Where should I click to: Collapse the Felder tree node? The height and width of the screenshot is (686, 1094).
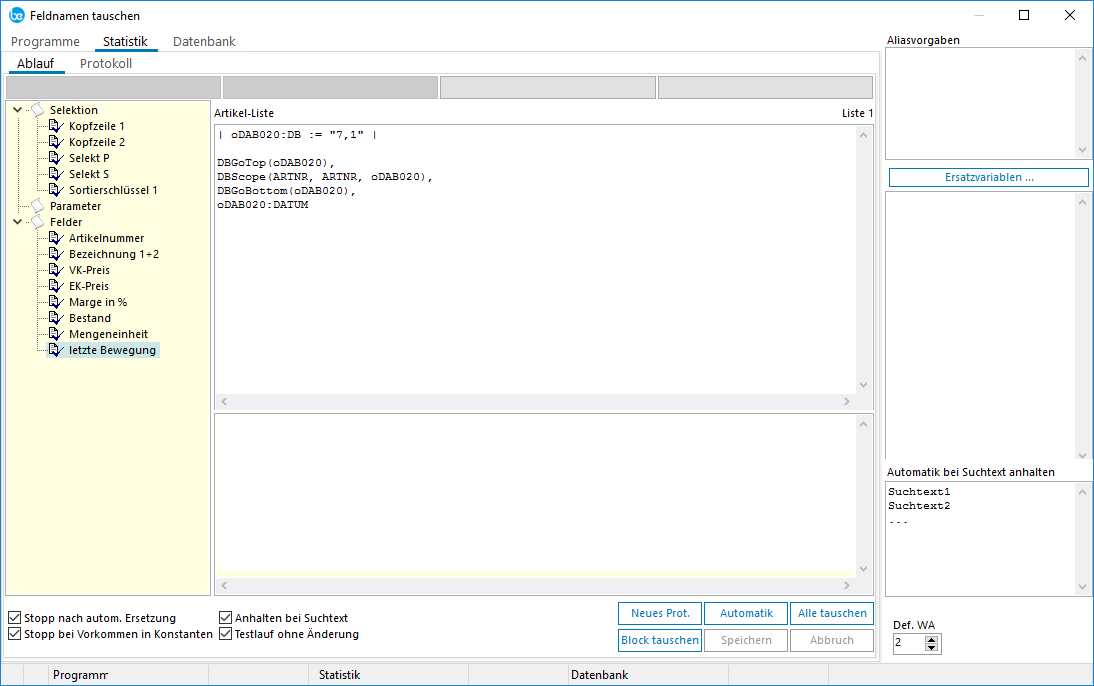[18, 222]
